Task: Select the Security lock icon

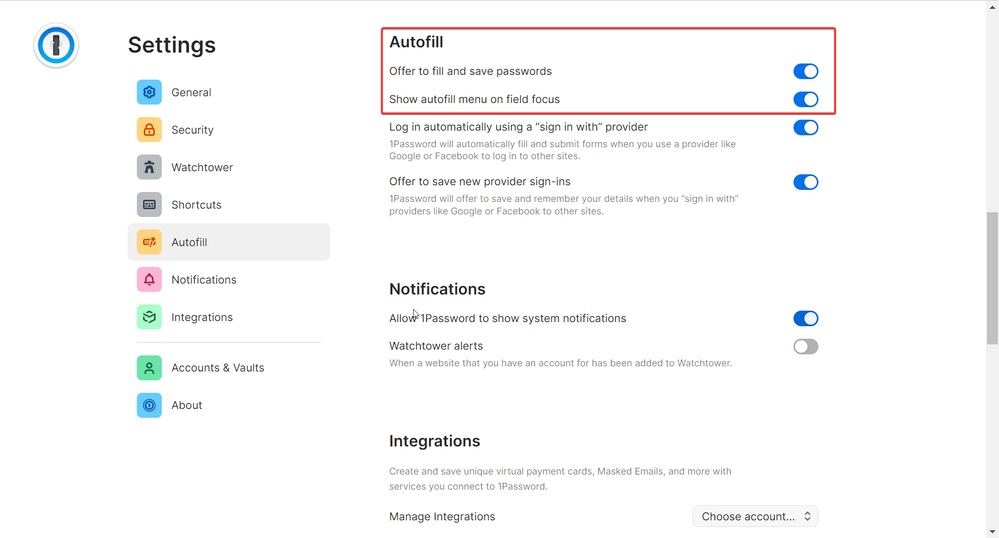Action: tap(149, 130)
